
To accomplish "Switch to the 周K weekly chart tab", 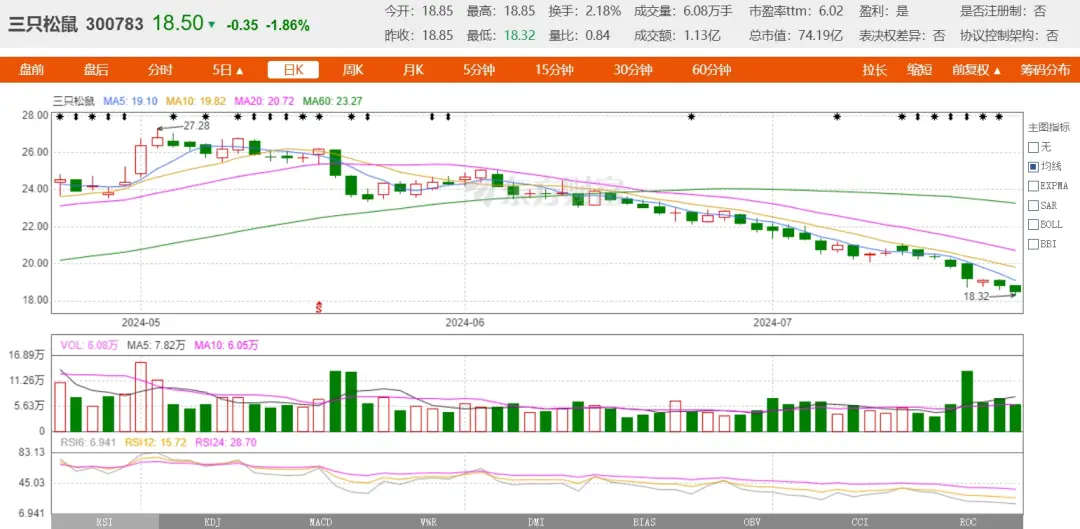I will click(x=353, y=70).
